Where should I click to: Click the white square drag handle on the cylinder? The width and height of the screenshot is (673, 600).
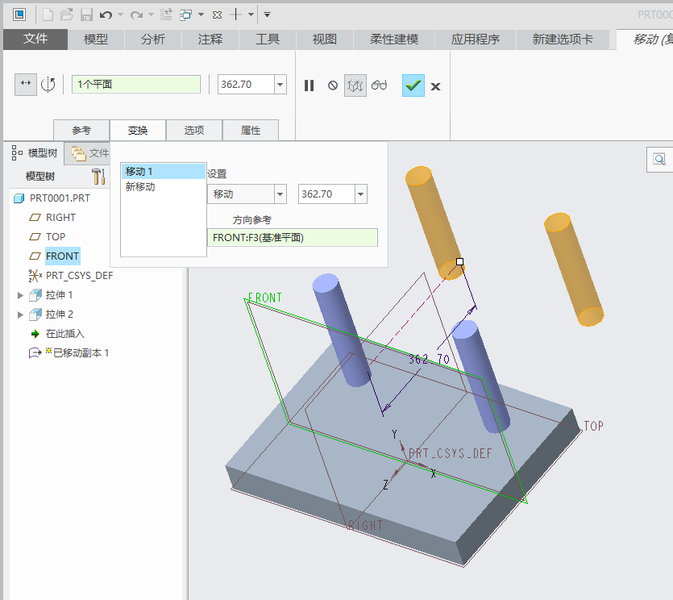[x=460, y=261]
